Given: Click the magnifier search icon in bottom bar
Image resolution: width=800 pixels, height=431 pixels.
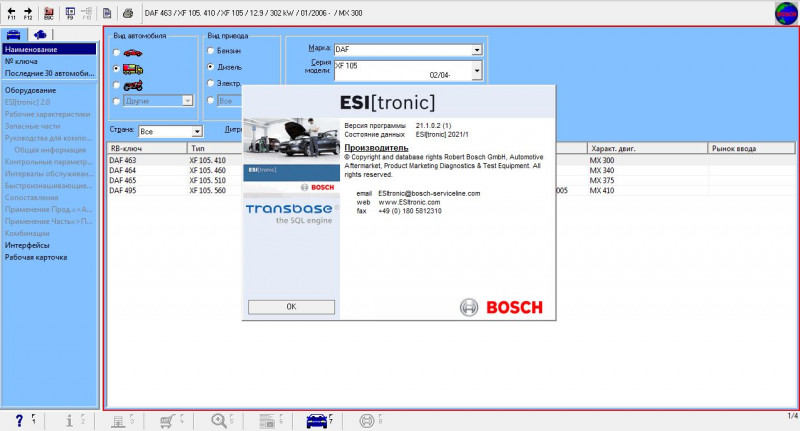Looking at the screenshot, I should (218, 420).
